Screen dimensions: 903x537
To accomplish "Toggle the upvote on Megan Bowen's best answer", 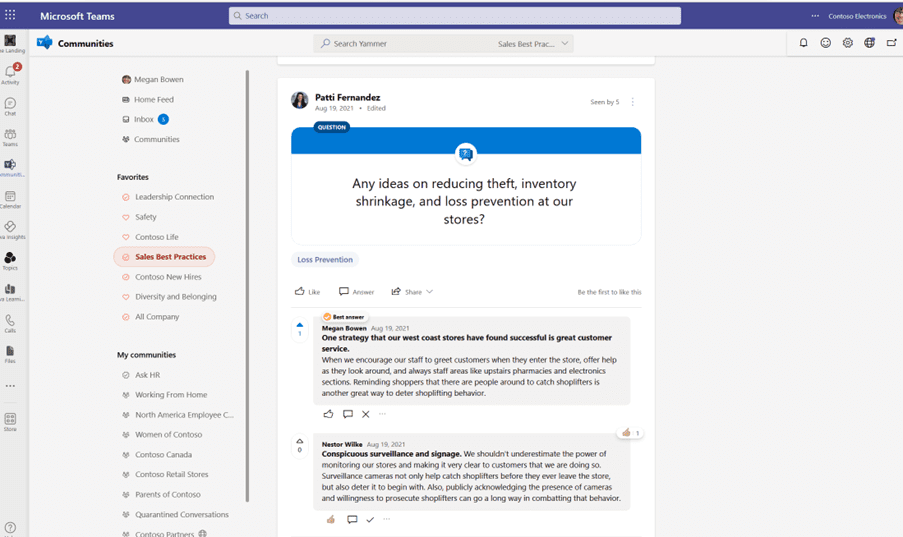I will tap(300, 325).
